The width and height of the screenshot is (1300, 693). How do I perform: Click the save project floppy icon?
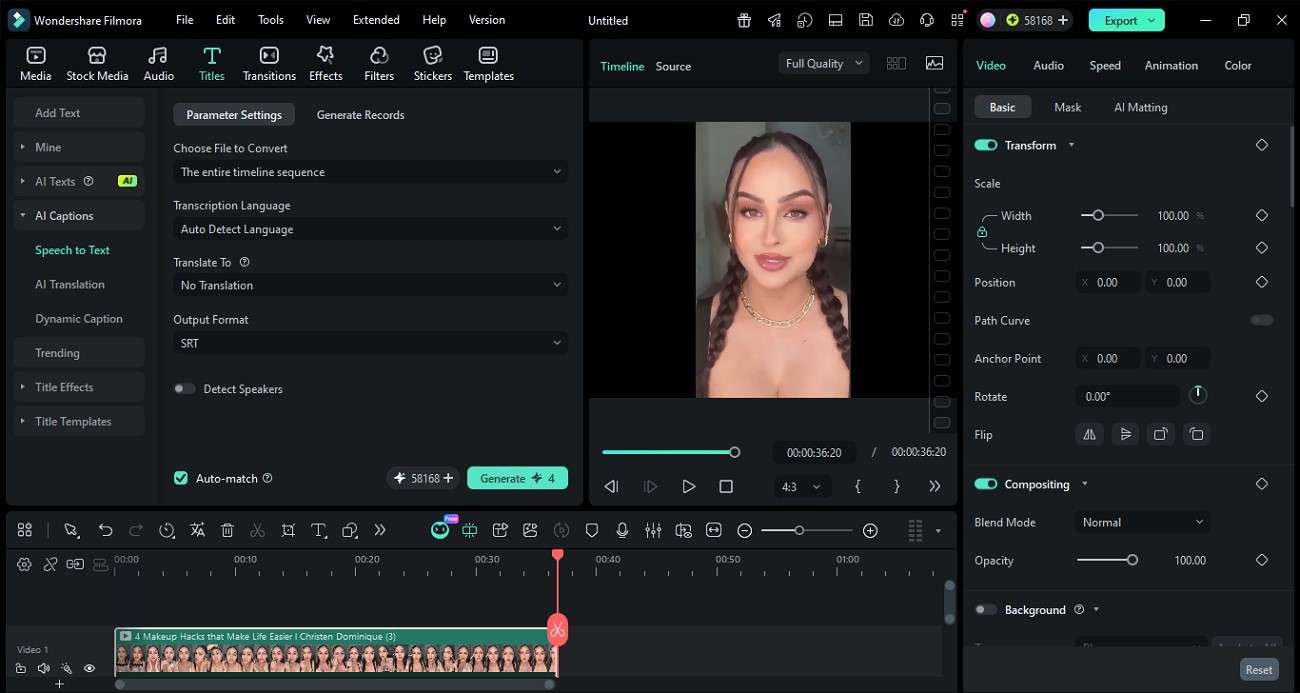(x=866, y=20)
